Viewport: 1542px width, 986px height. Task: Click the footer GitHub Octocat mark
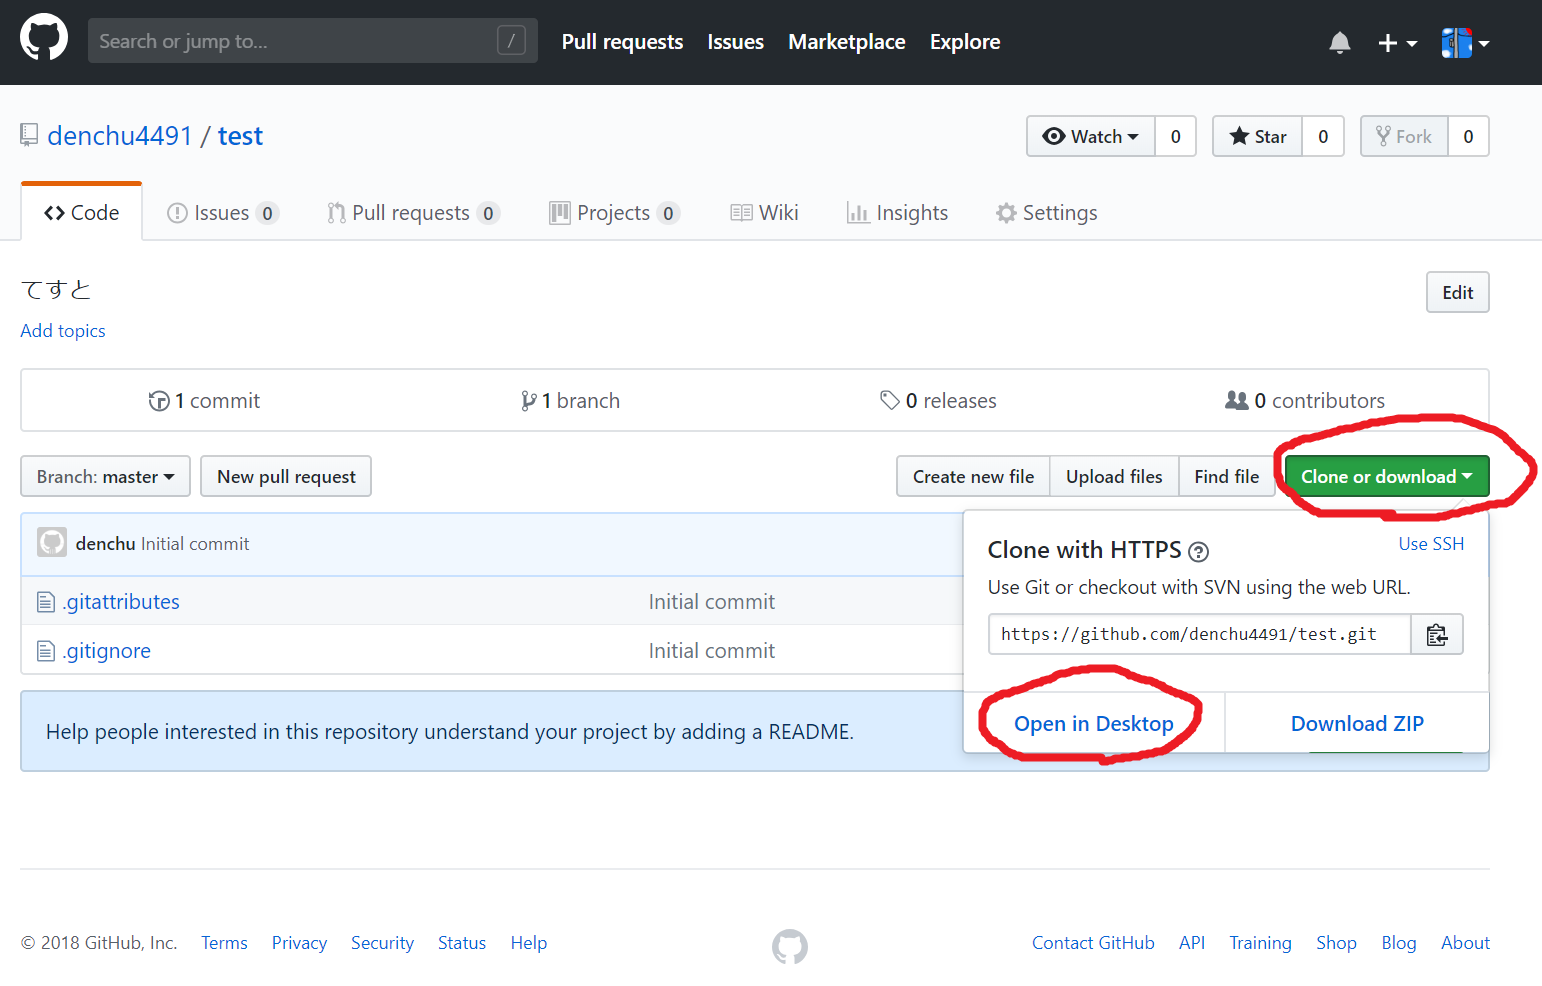[x=790, y=946]
